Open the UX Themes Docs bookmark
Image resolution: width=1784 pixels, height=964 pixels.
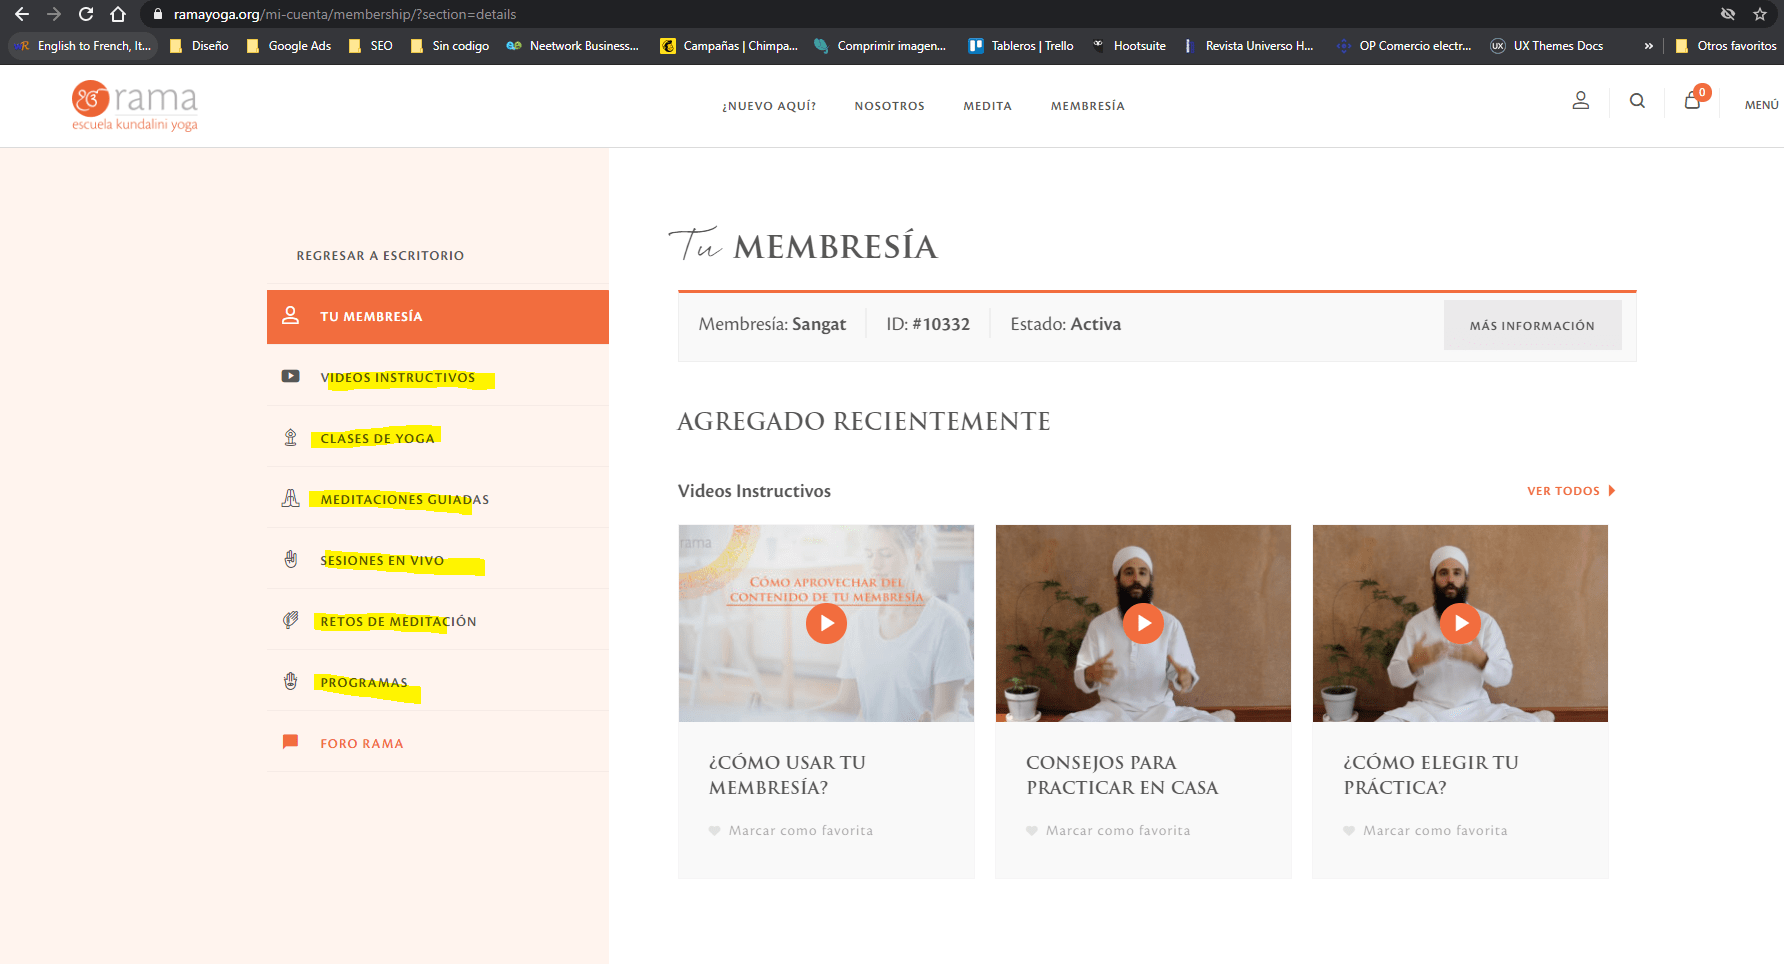pos(1547,46)
